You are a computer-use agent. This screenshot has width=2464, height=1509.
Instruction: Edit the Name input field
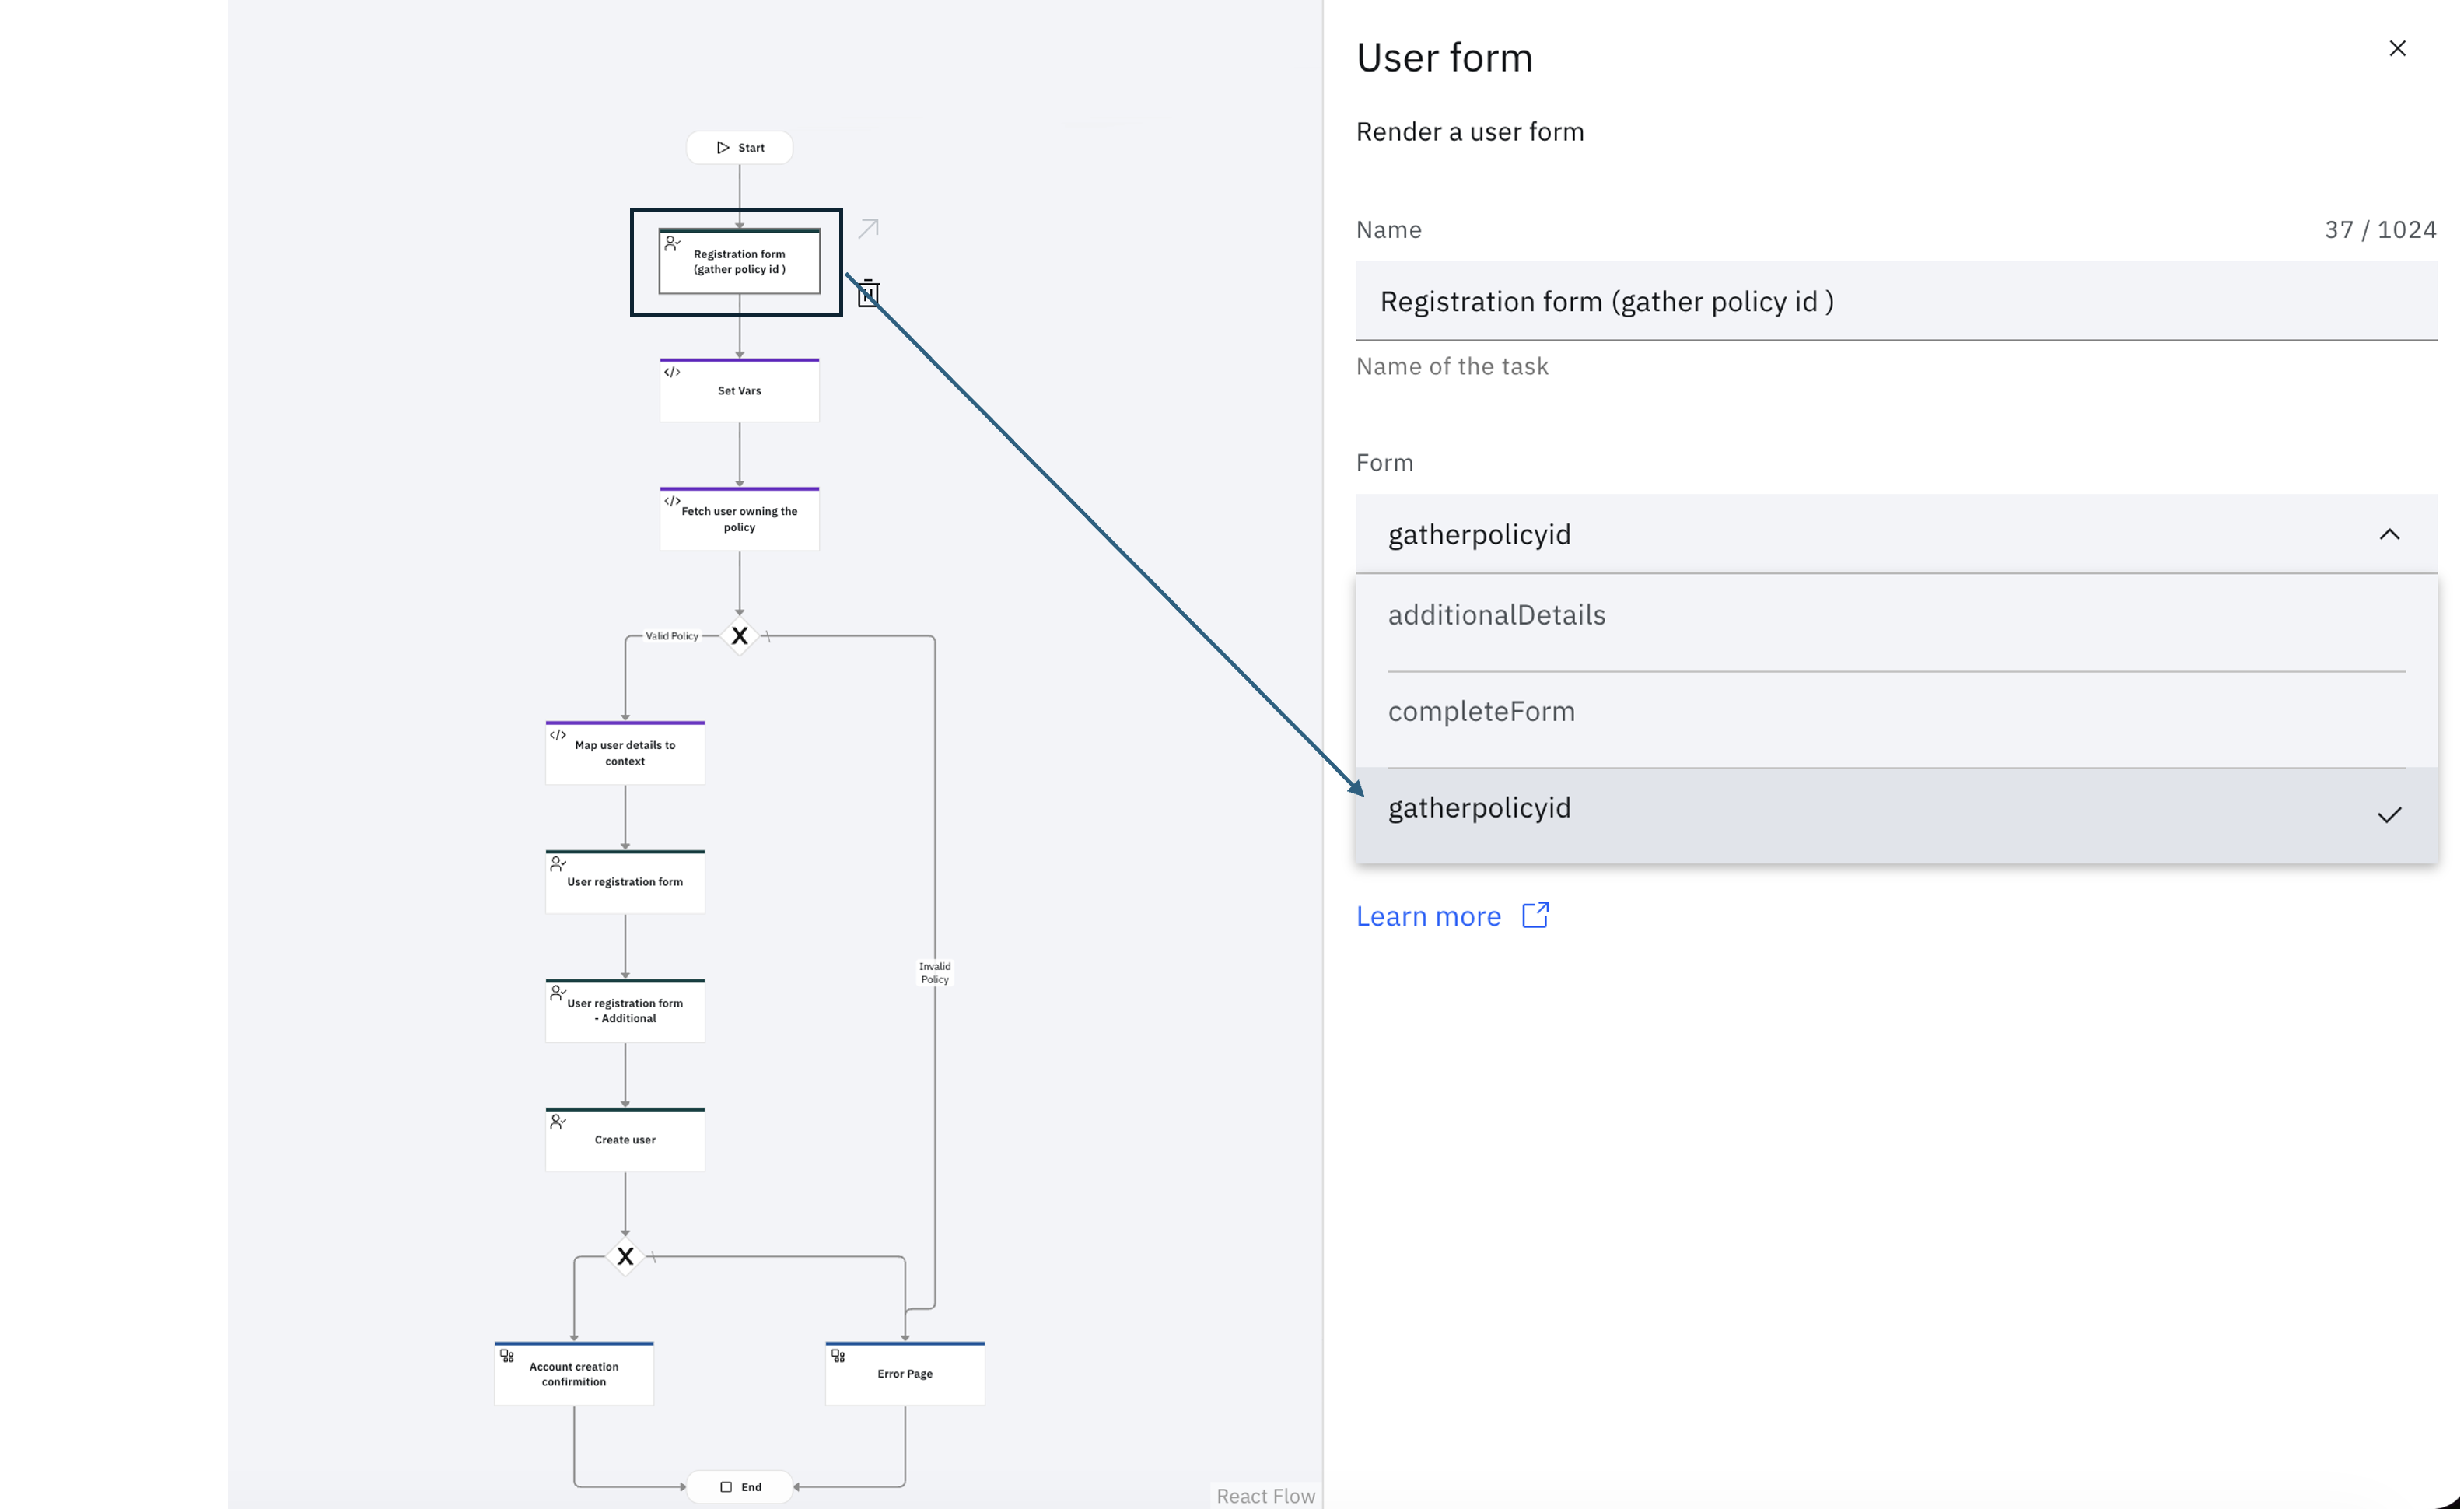(1896, 301)
